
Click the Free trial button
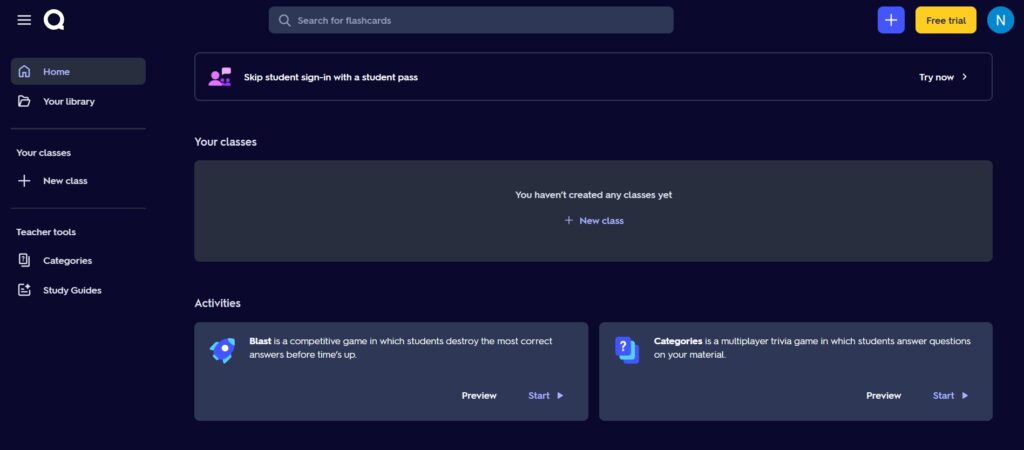tap(945, 20)
